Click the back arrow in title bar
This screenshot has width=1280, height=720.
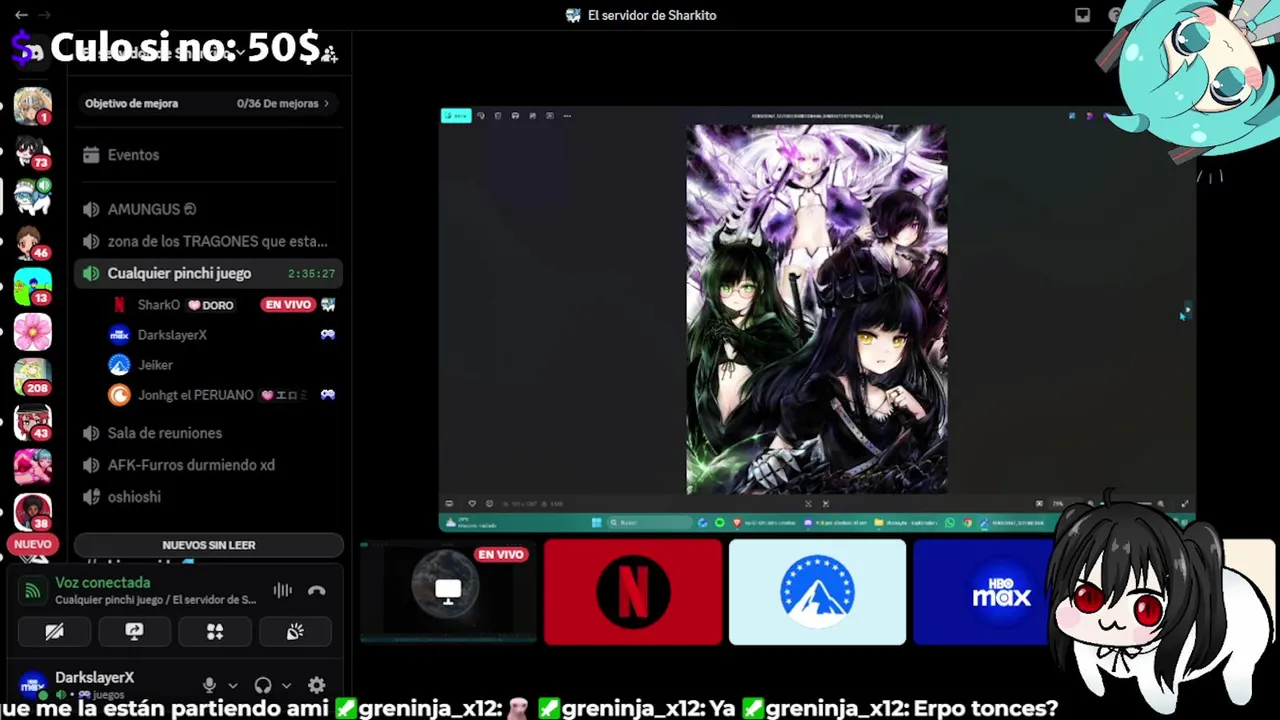pyautogui.click(x=21, y=15)
